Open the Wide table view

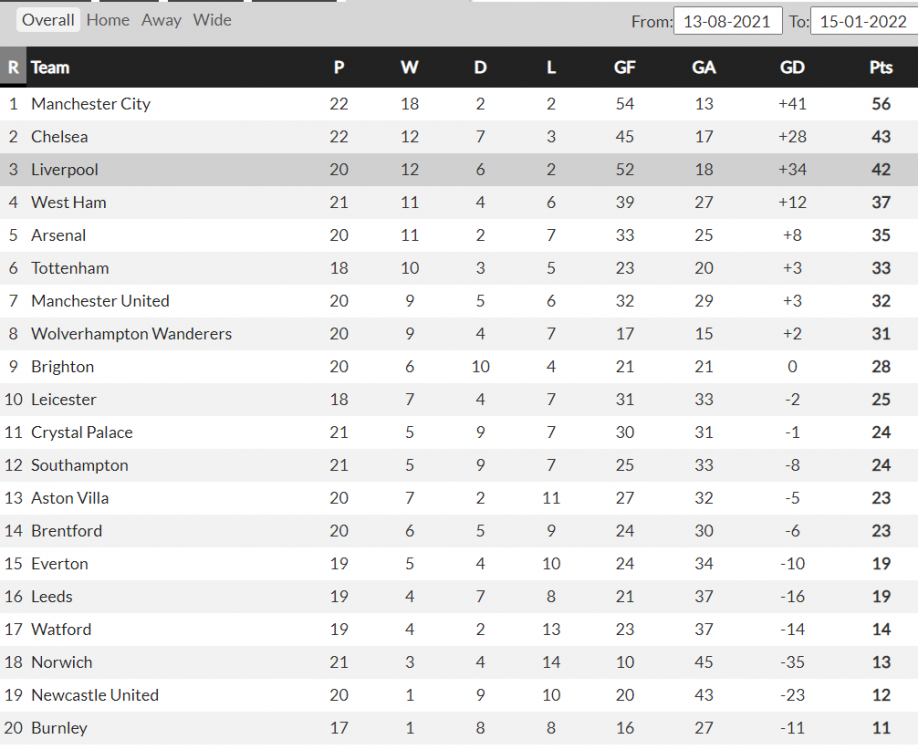[x=212, y=20]
